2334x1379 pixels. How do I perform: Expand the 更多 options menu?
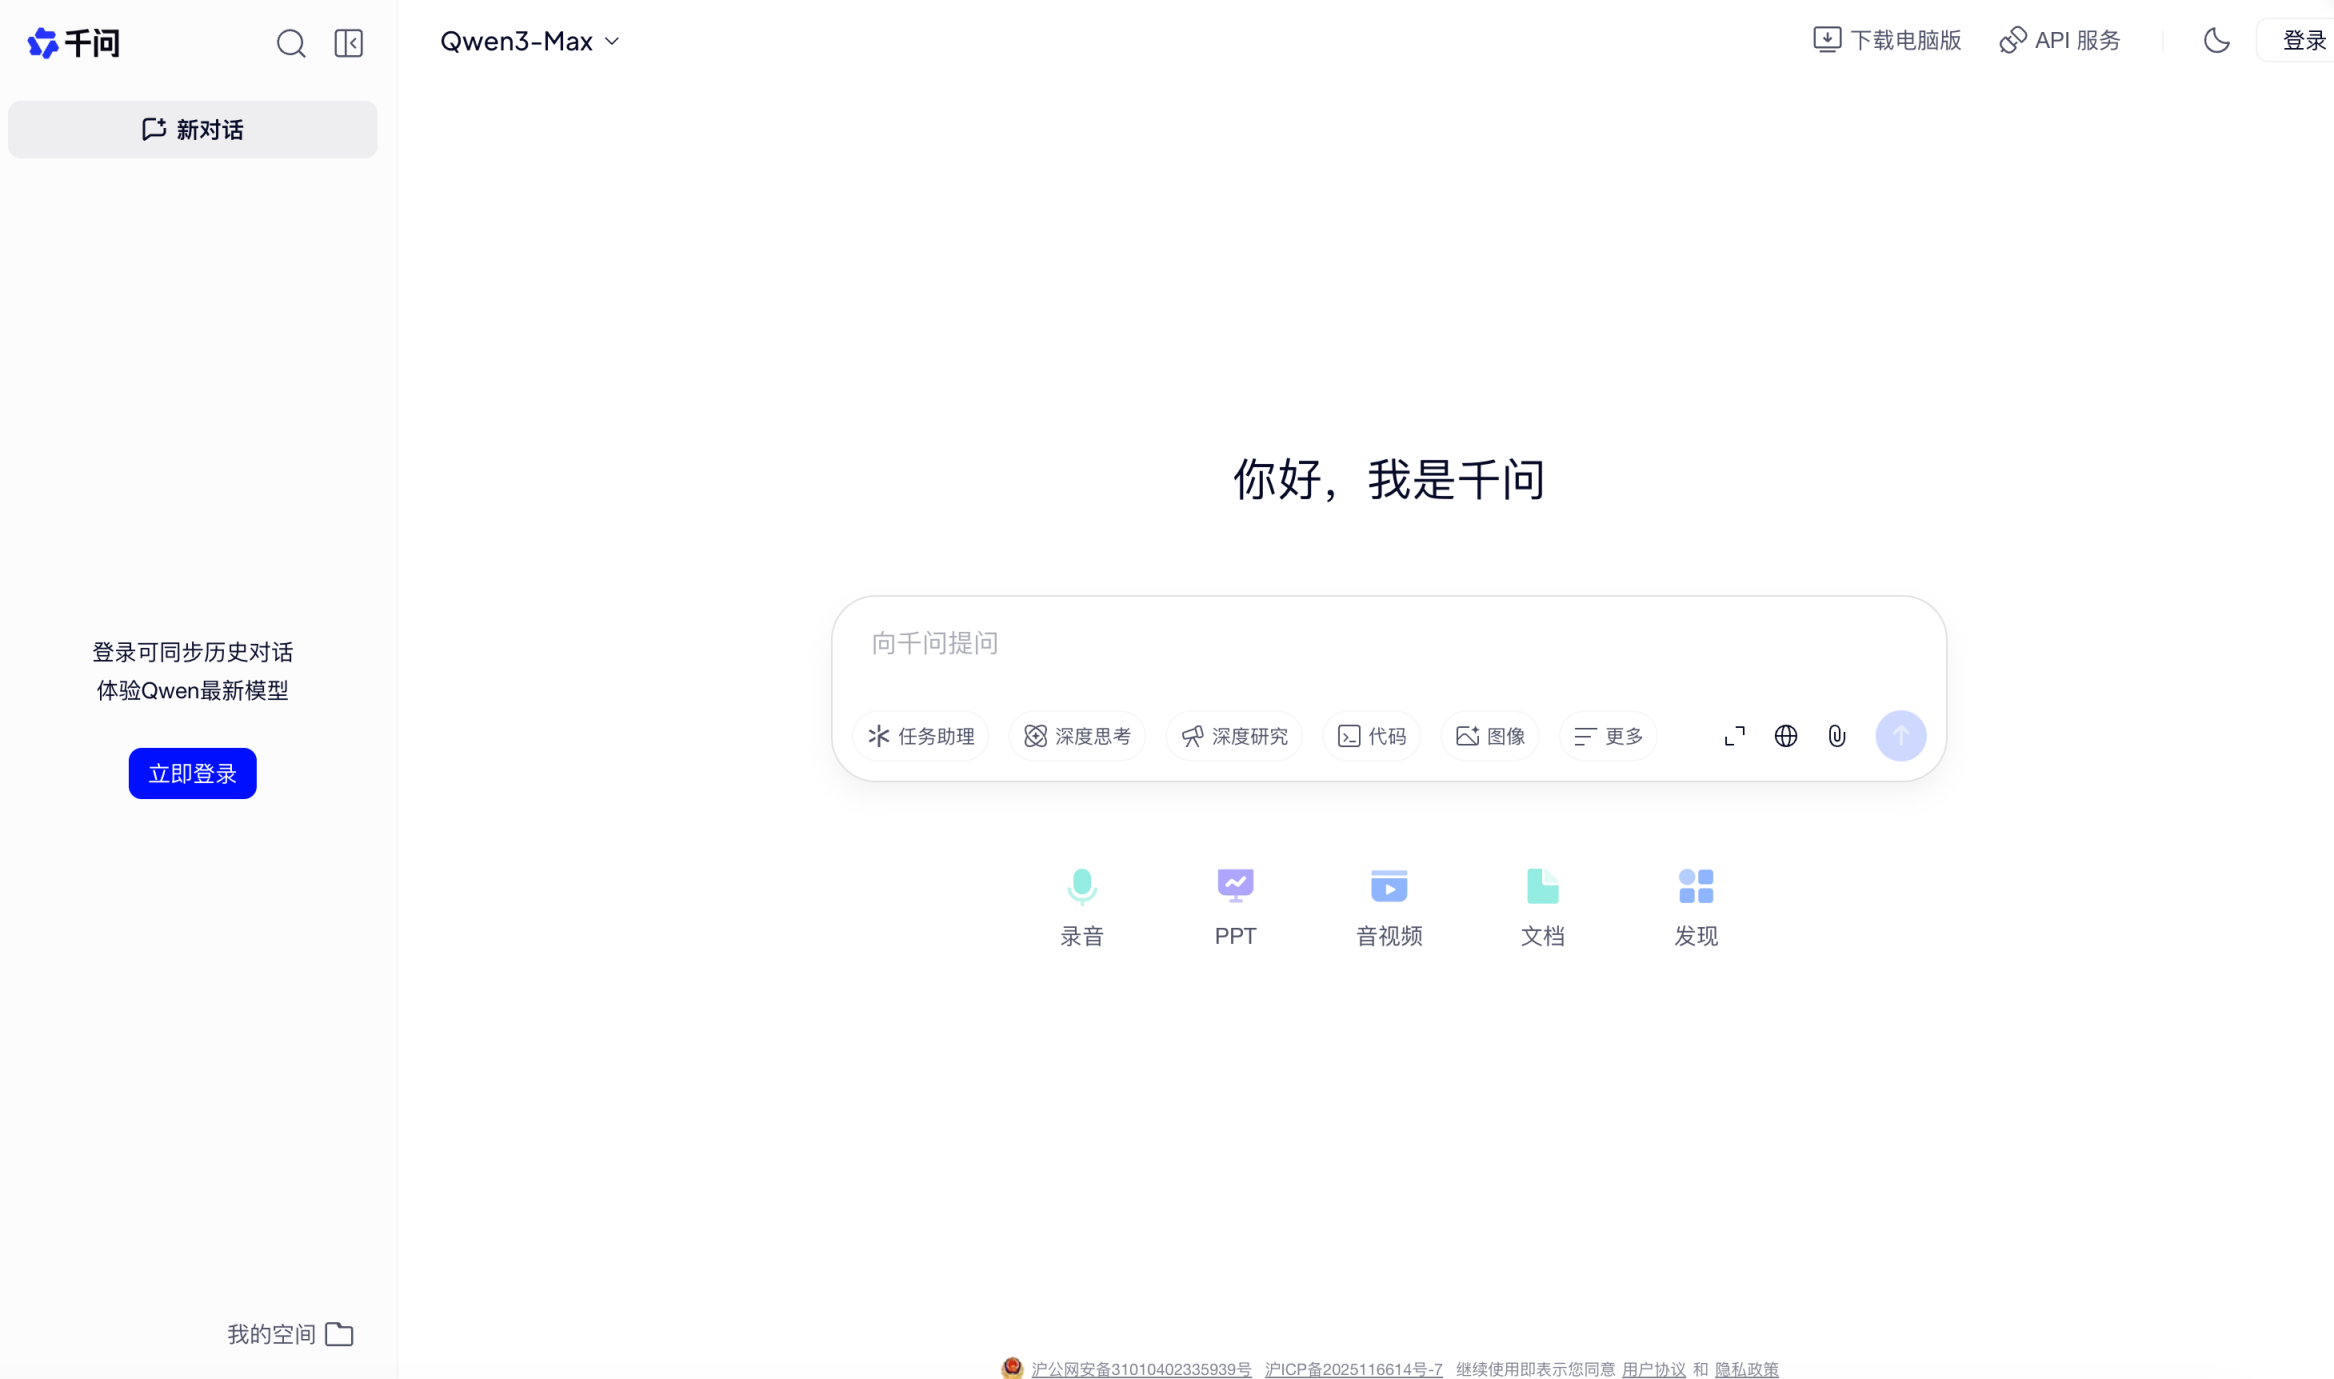[x=1608, y=736]
